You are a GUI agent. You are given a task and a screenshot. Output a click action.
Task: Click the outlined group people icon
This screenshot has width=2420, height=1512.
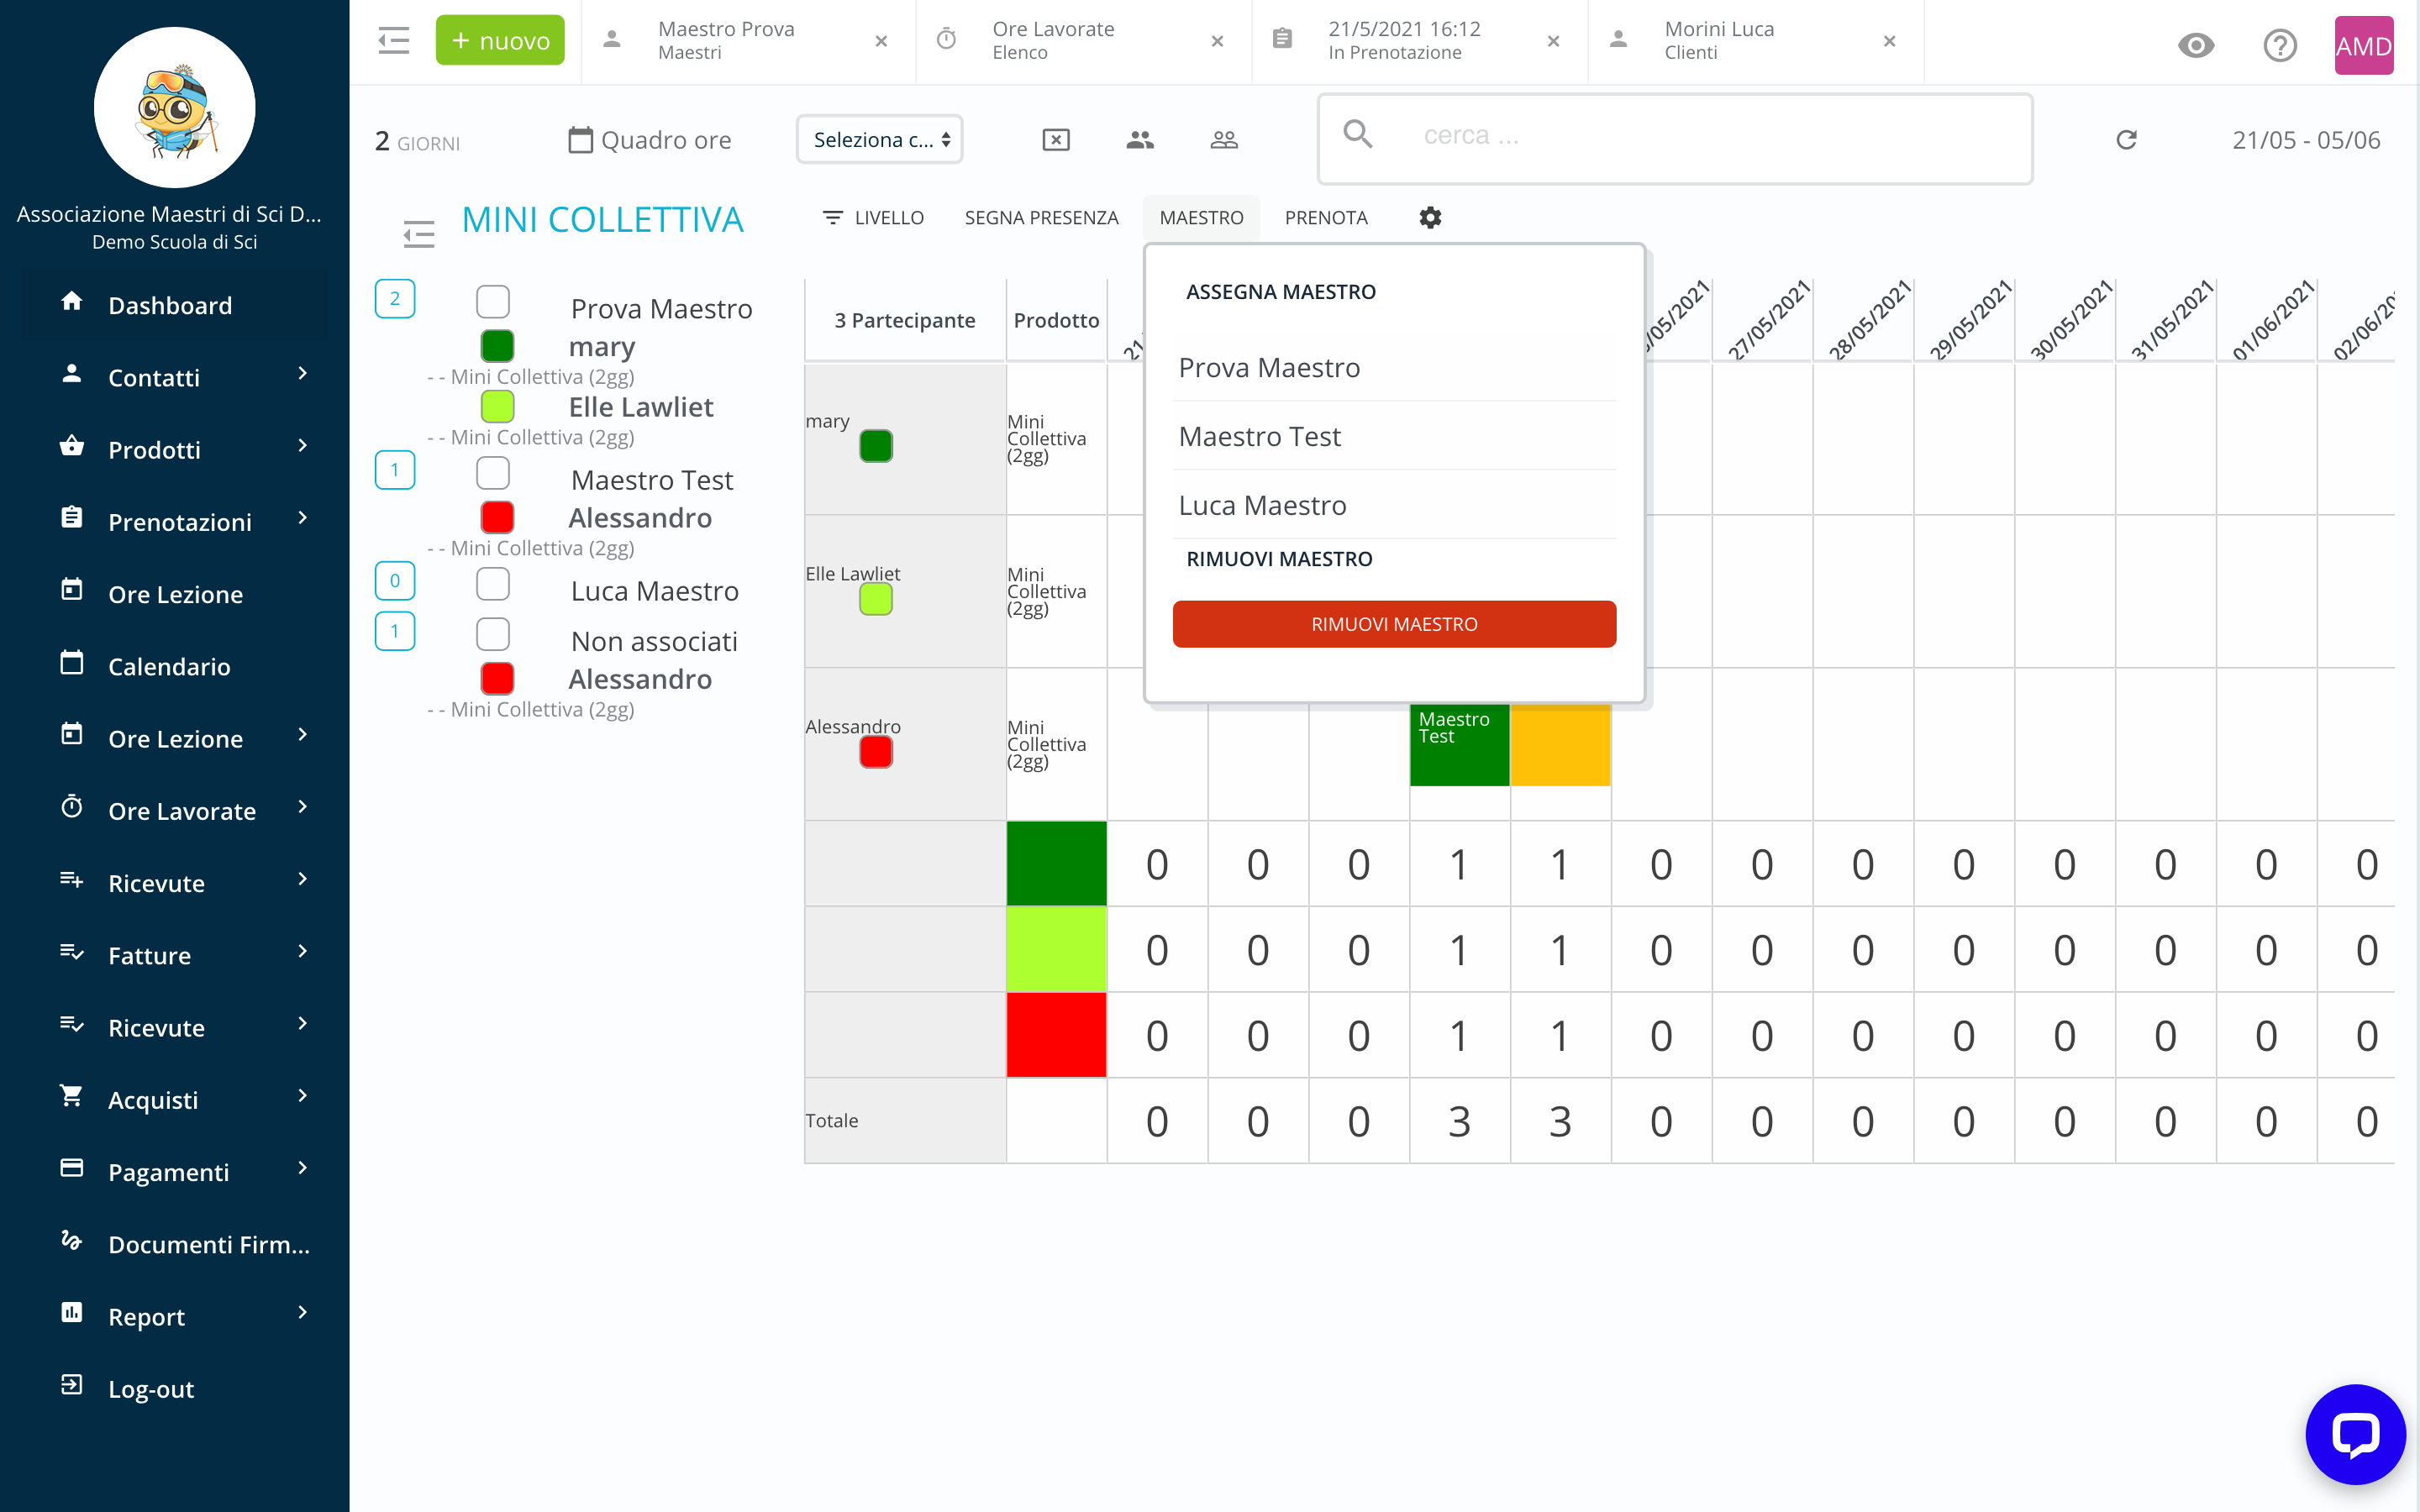(1224, 140)
